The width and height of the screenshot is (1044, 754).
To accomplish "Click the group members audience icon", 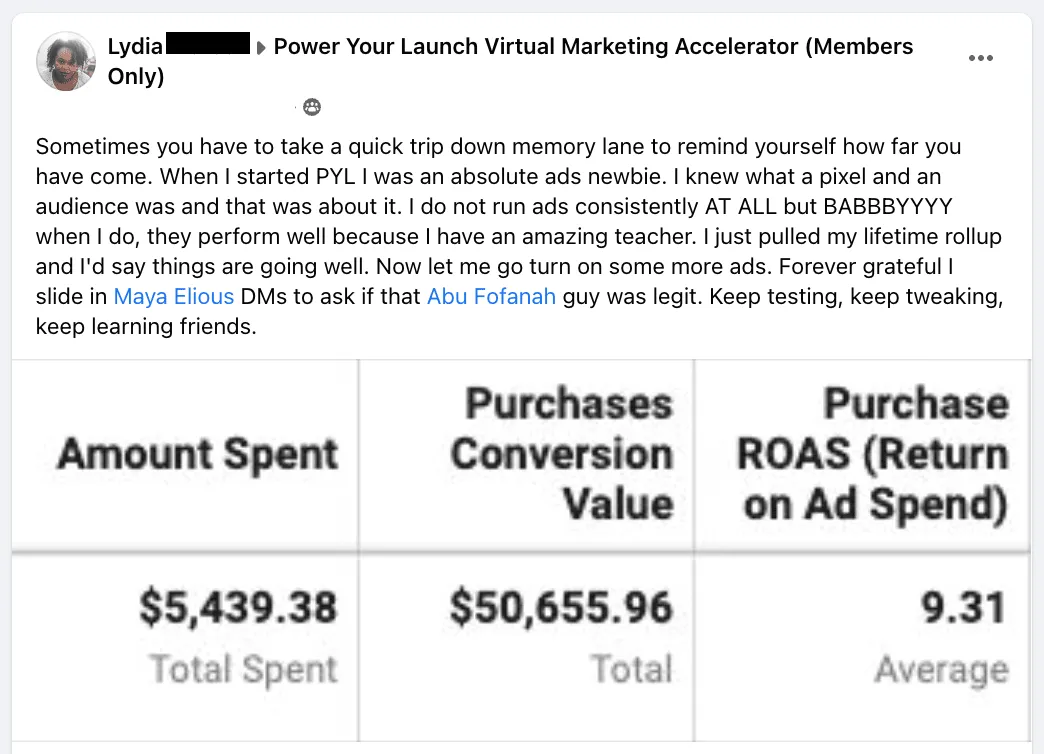I will click(312, 107).
